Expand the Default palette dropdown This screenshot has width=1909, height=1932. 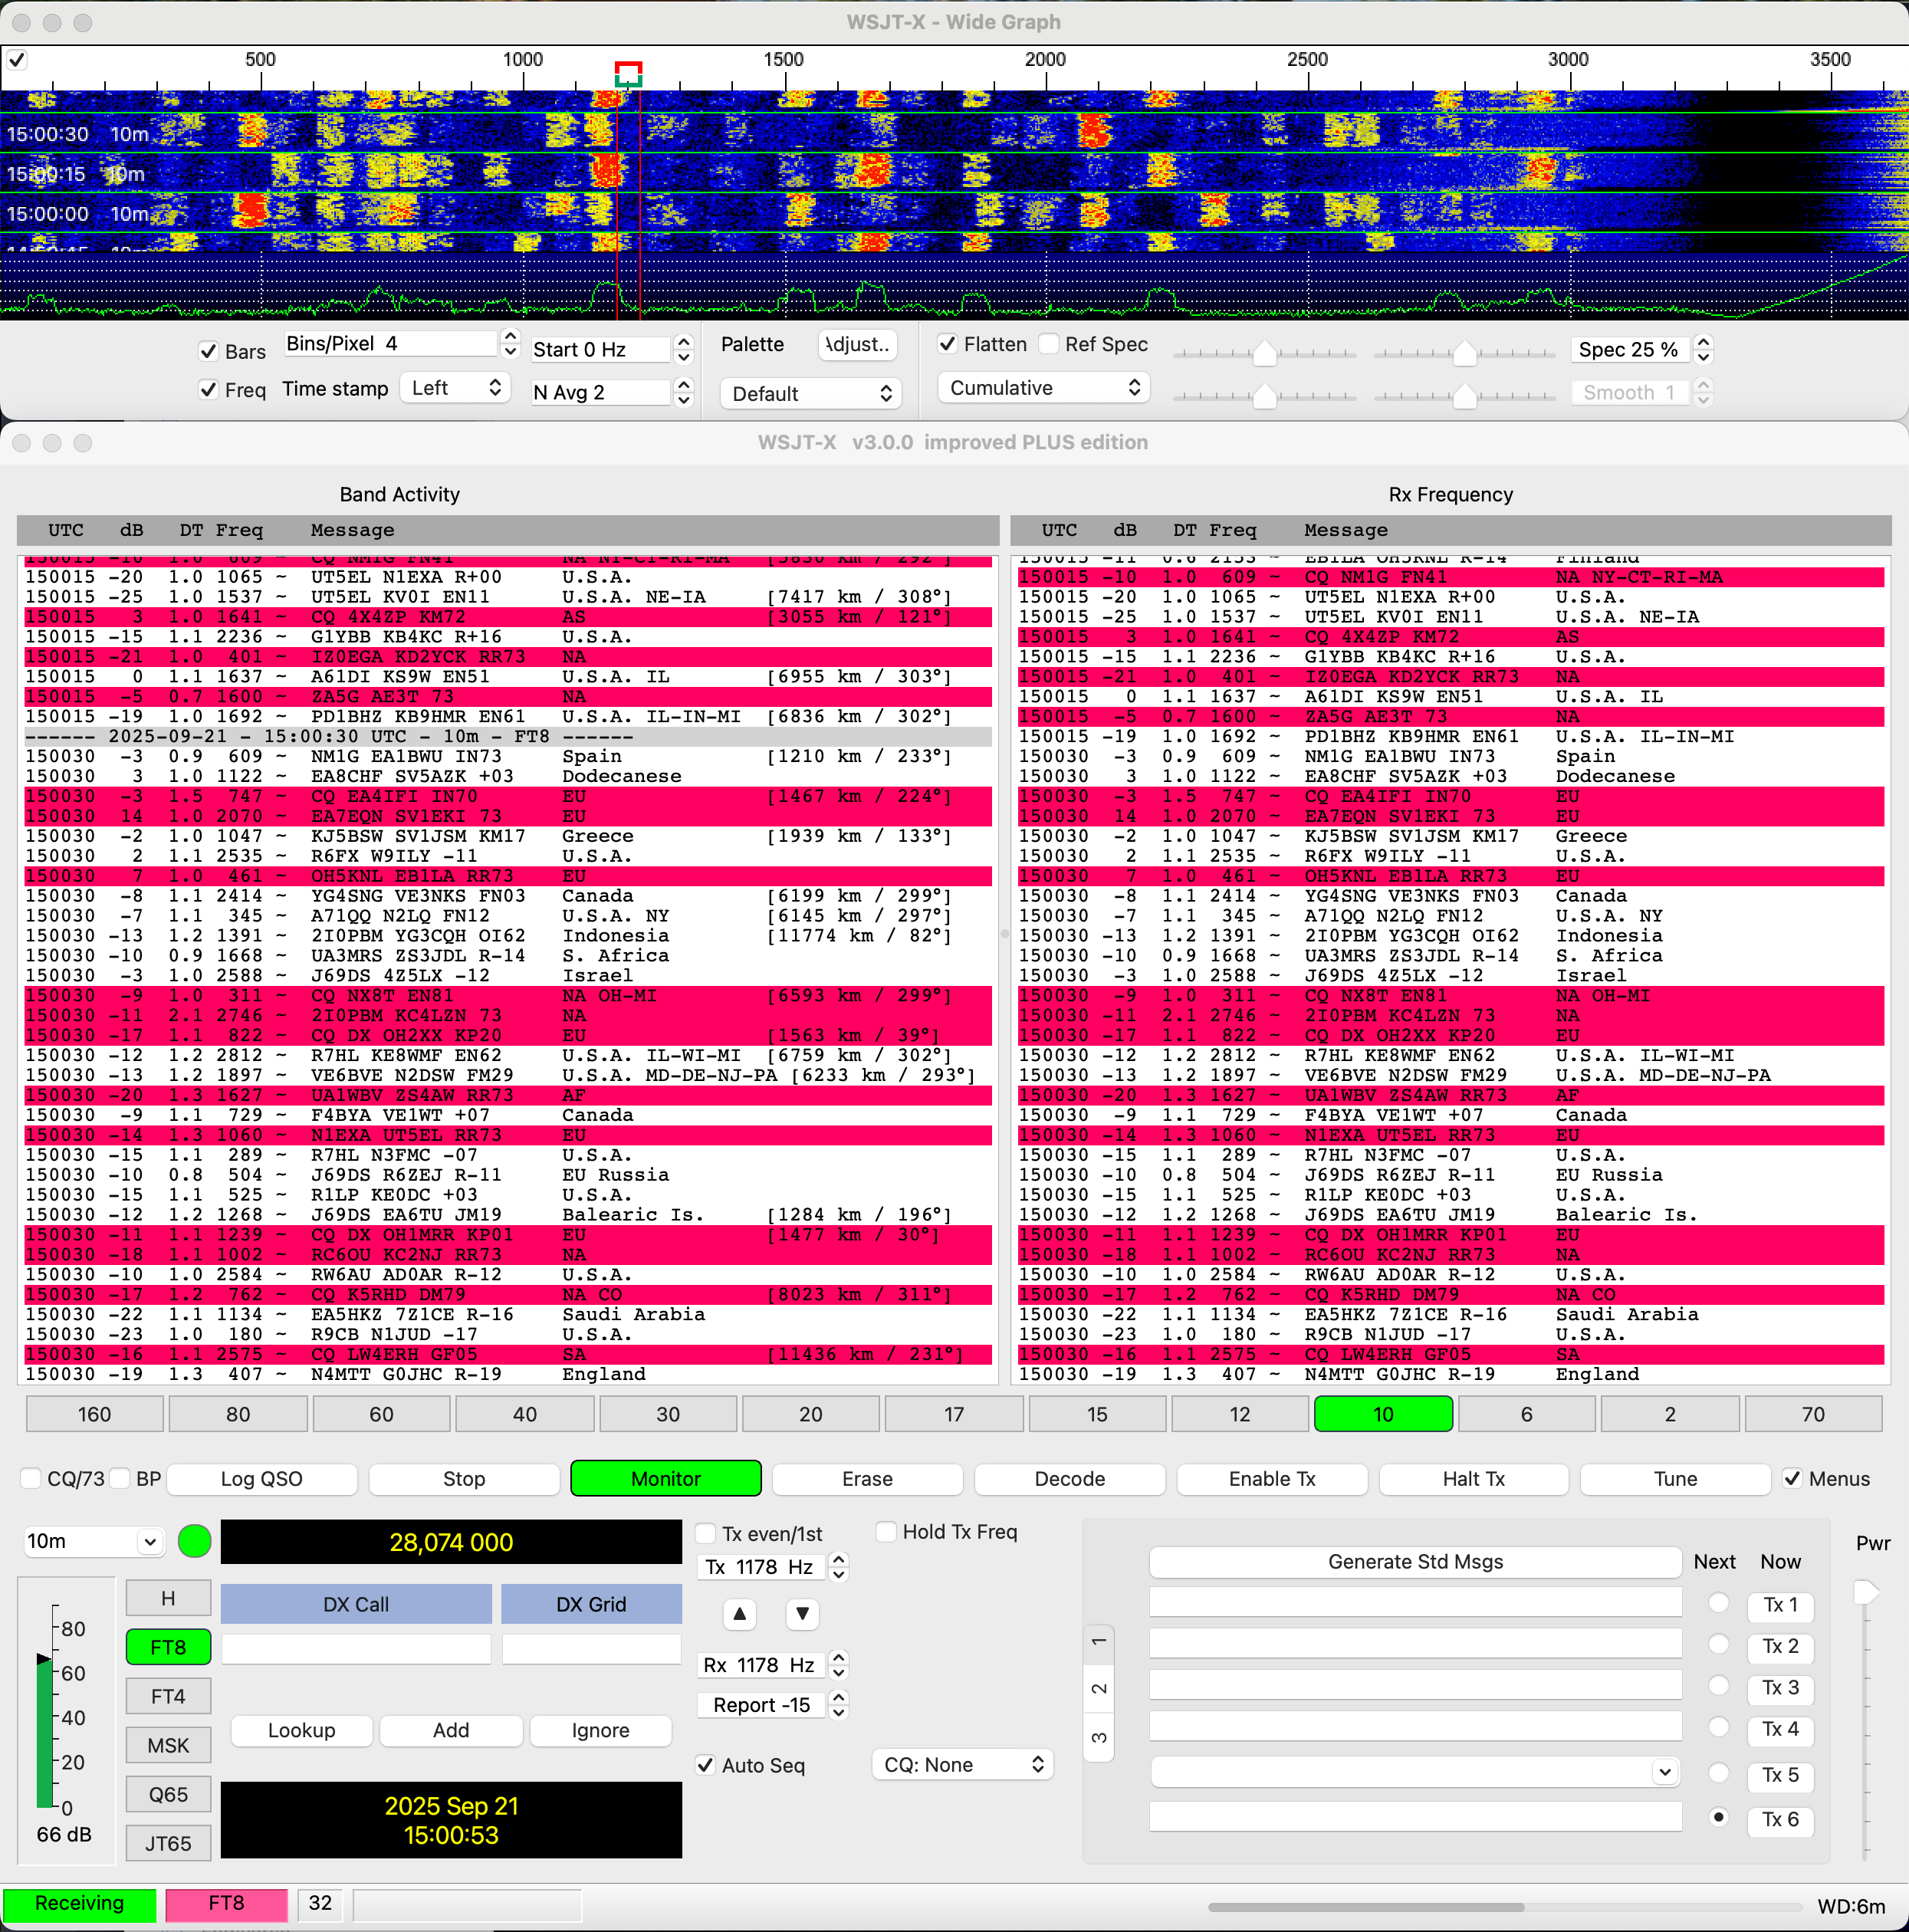tap(810, 393)
